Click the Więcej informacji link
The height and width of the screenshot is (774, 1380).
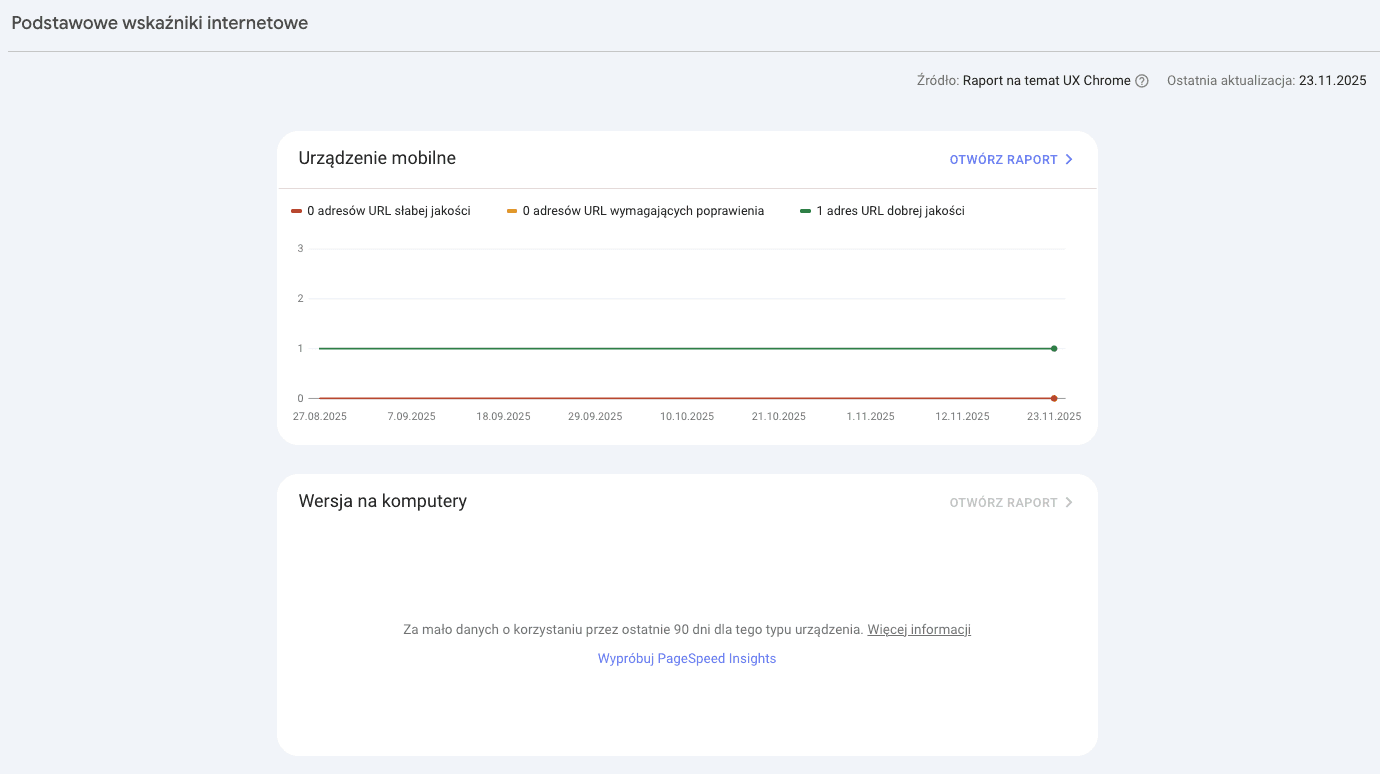tap(919, 630)
